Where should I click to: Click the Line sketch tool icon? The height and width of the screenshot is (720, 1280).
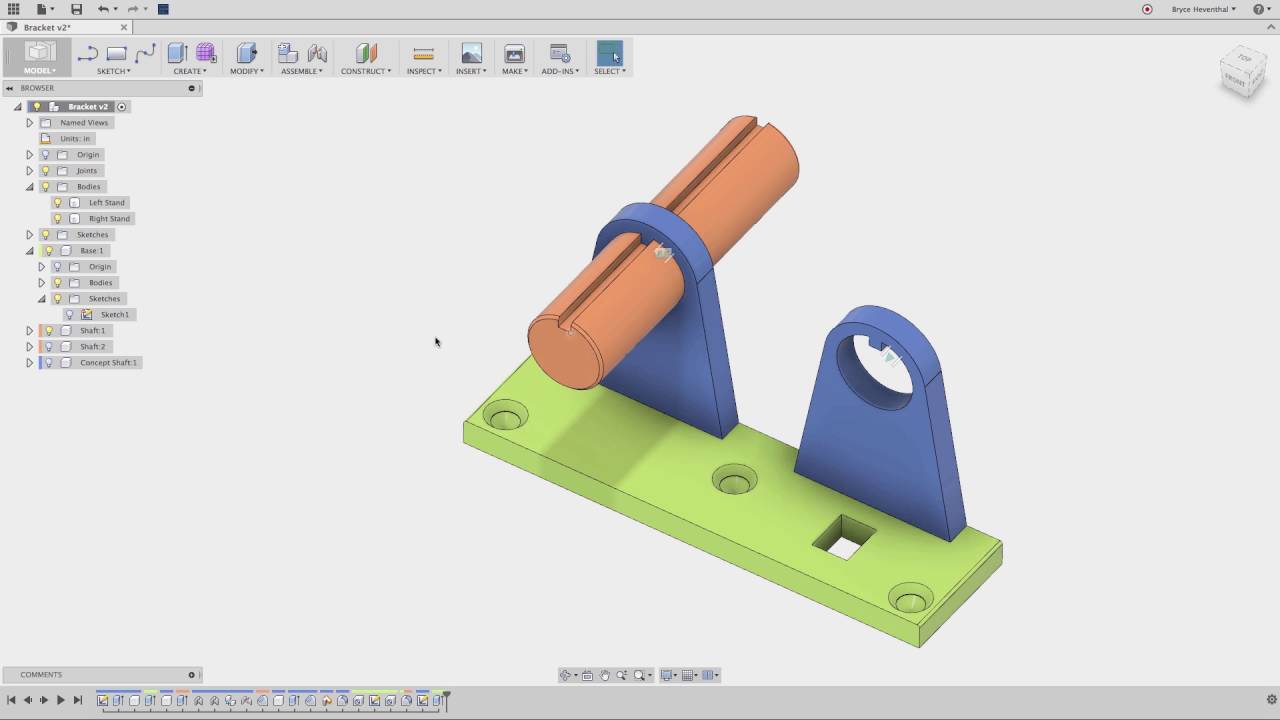point(88,54)
